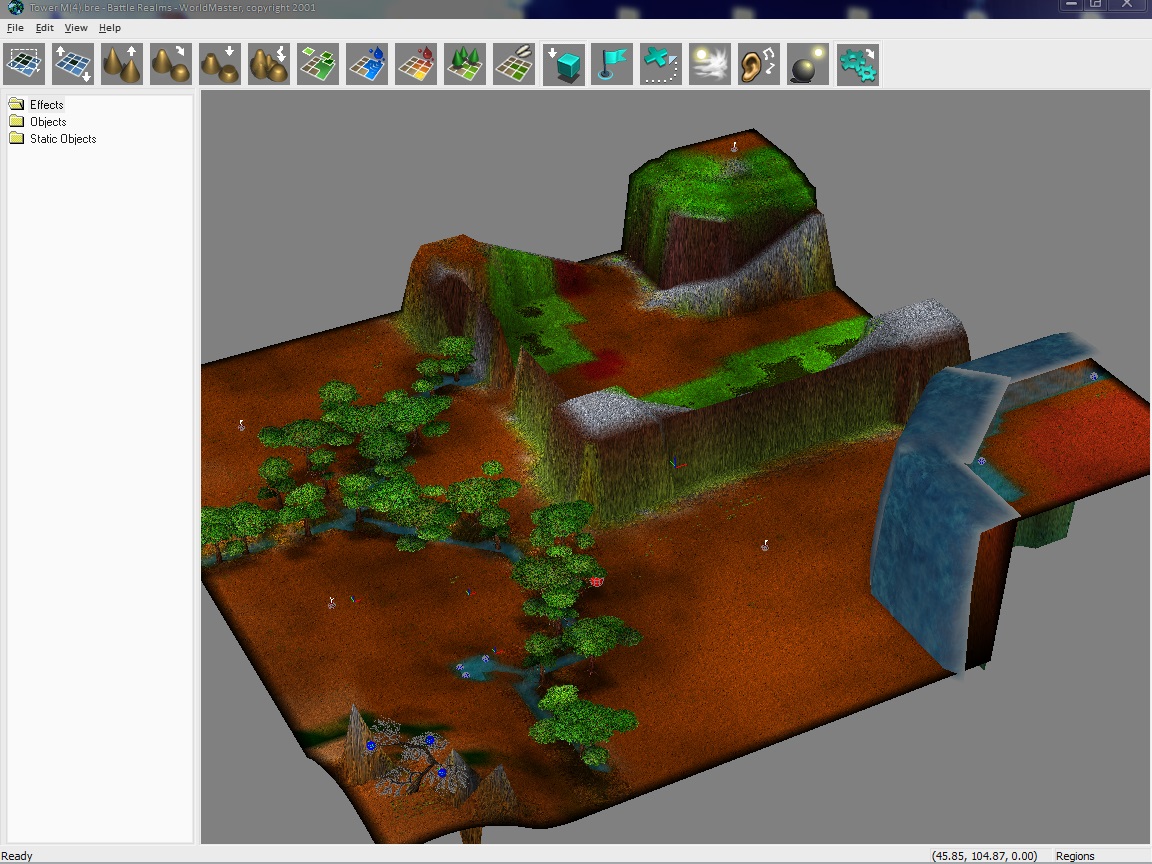Choose the raise/lower terrain grid tool
1152x864 pixels.
tap(73, 64)
